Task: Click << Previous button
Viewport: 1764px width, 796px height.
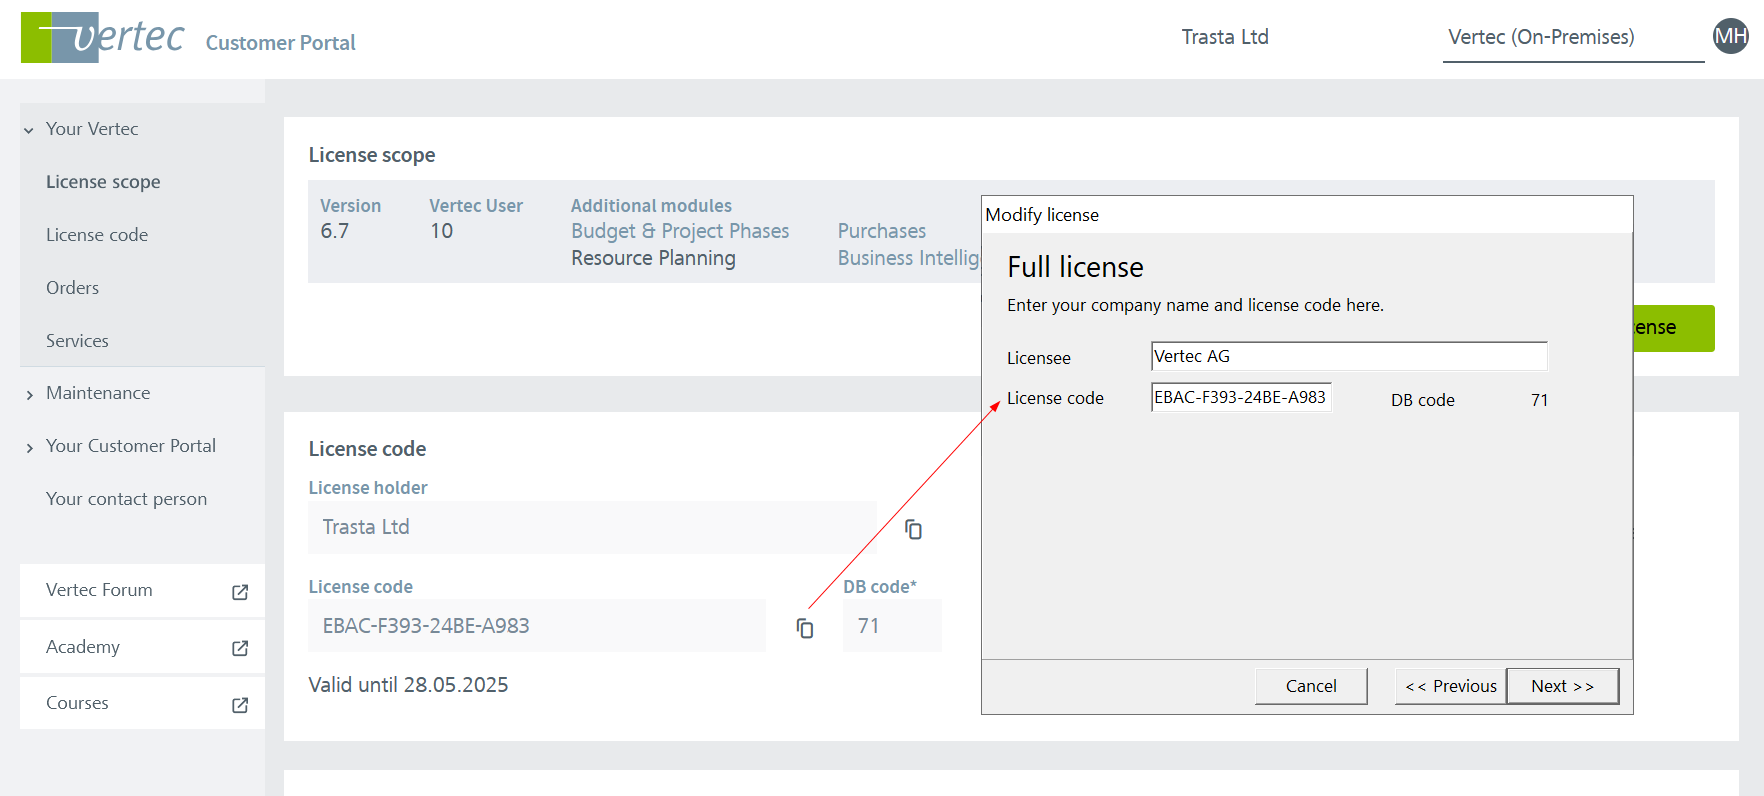Action: pos(1450,686)
